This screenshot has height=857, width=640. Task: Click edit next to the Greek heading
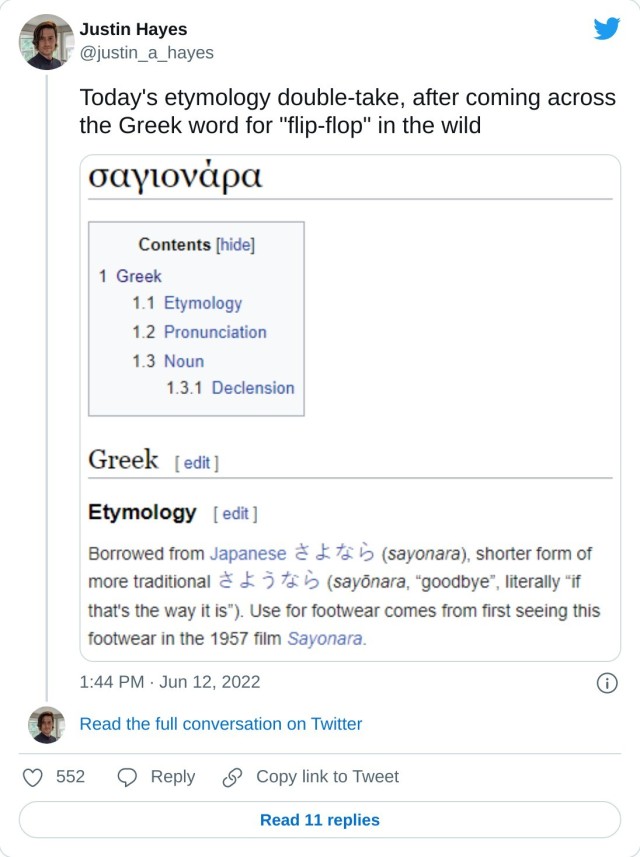pos(198,462)
